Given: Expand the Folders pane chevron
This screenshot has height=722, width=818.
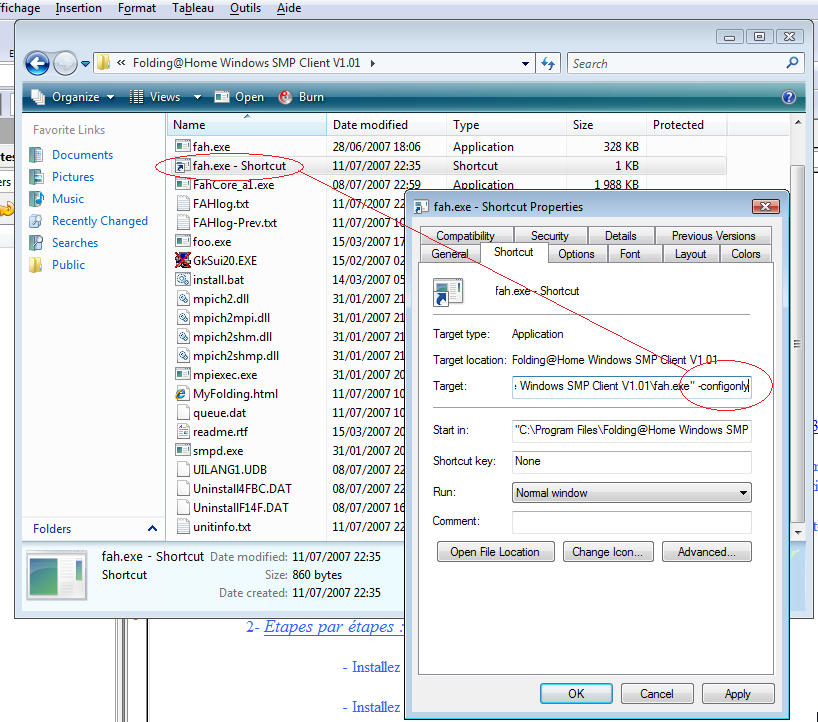Looking at the screenshot, I should (x=152, y=528).
